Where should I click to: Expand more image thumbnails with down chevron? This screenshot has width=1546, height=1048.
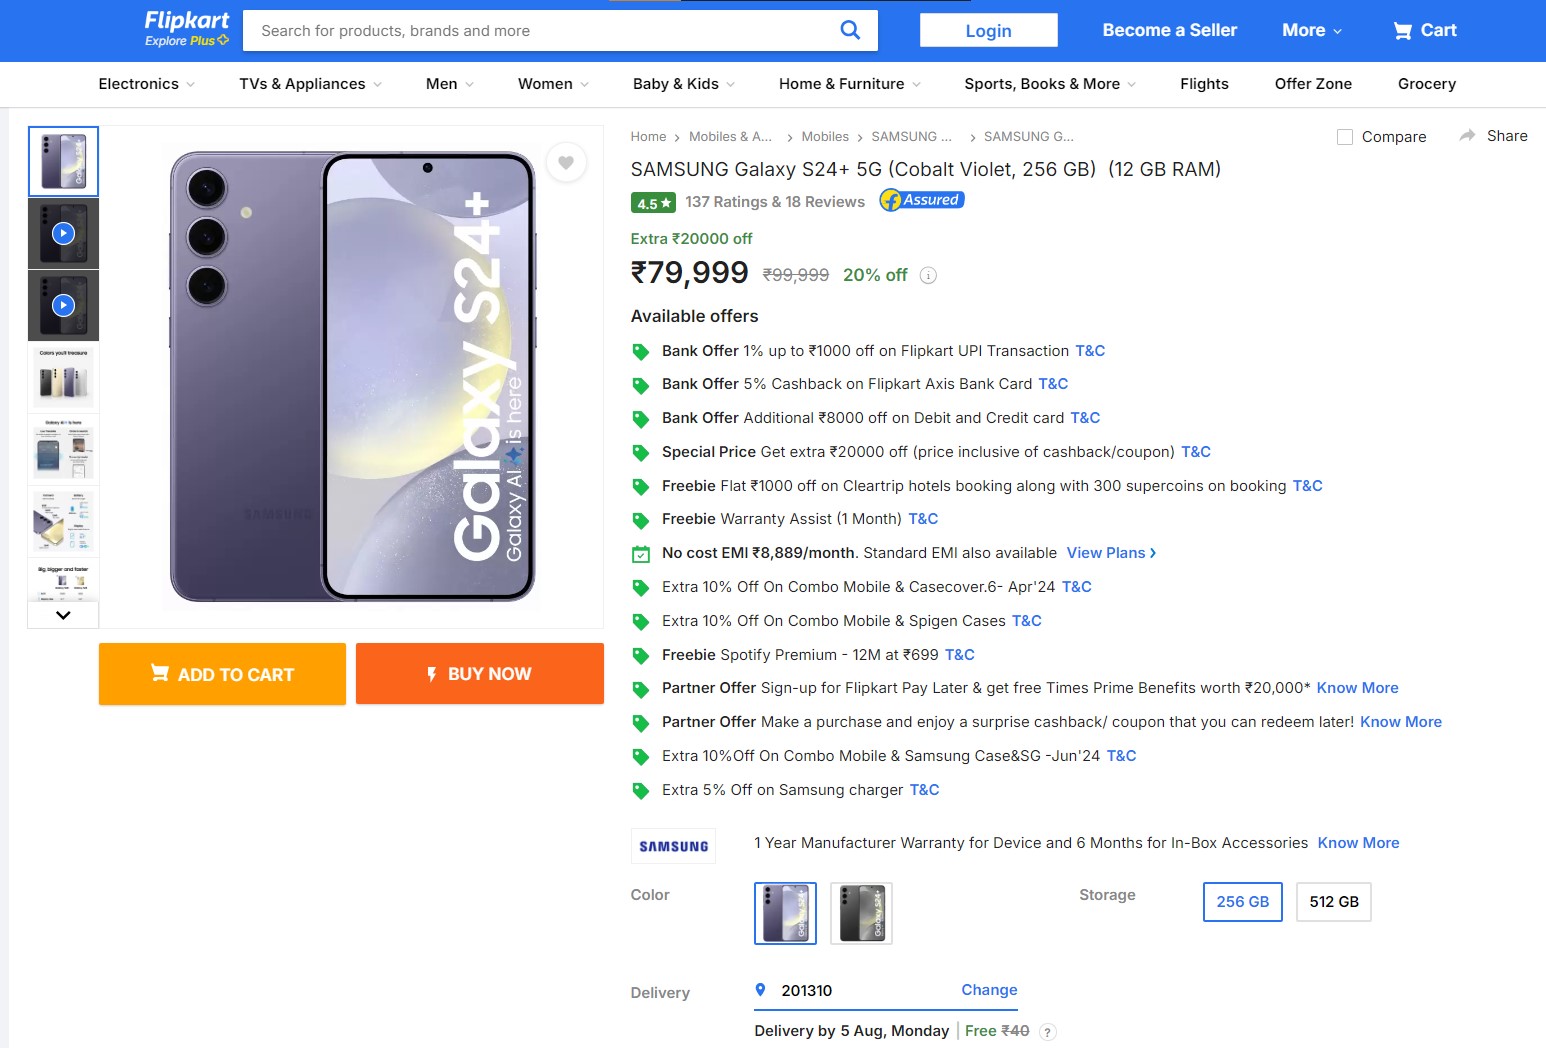(x=62, y=615)
